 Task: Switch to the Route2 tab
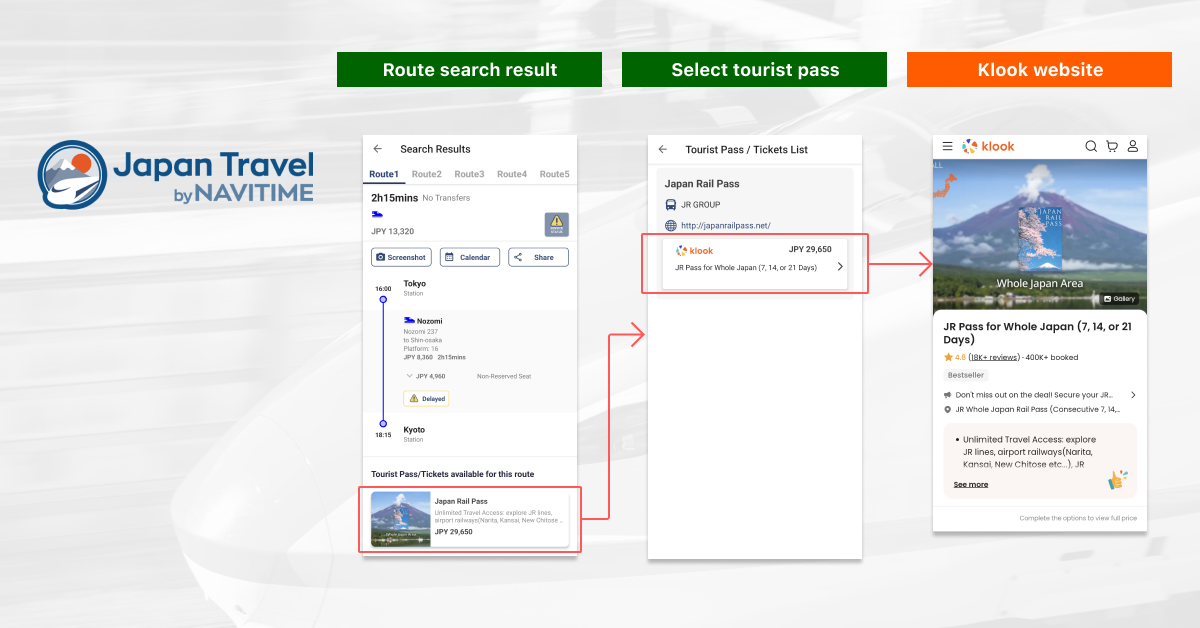click(x=426, y=174)
